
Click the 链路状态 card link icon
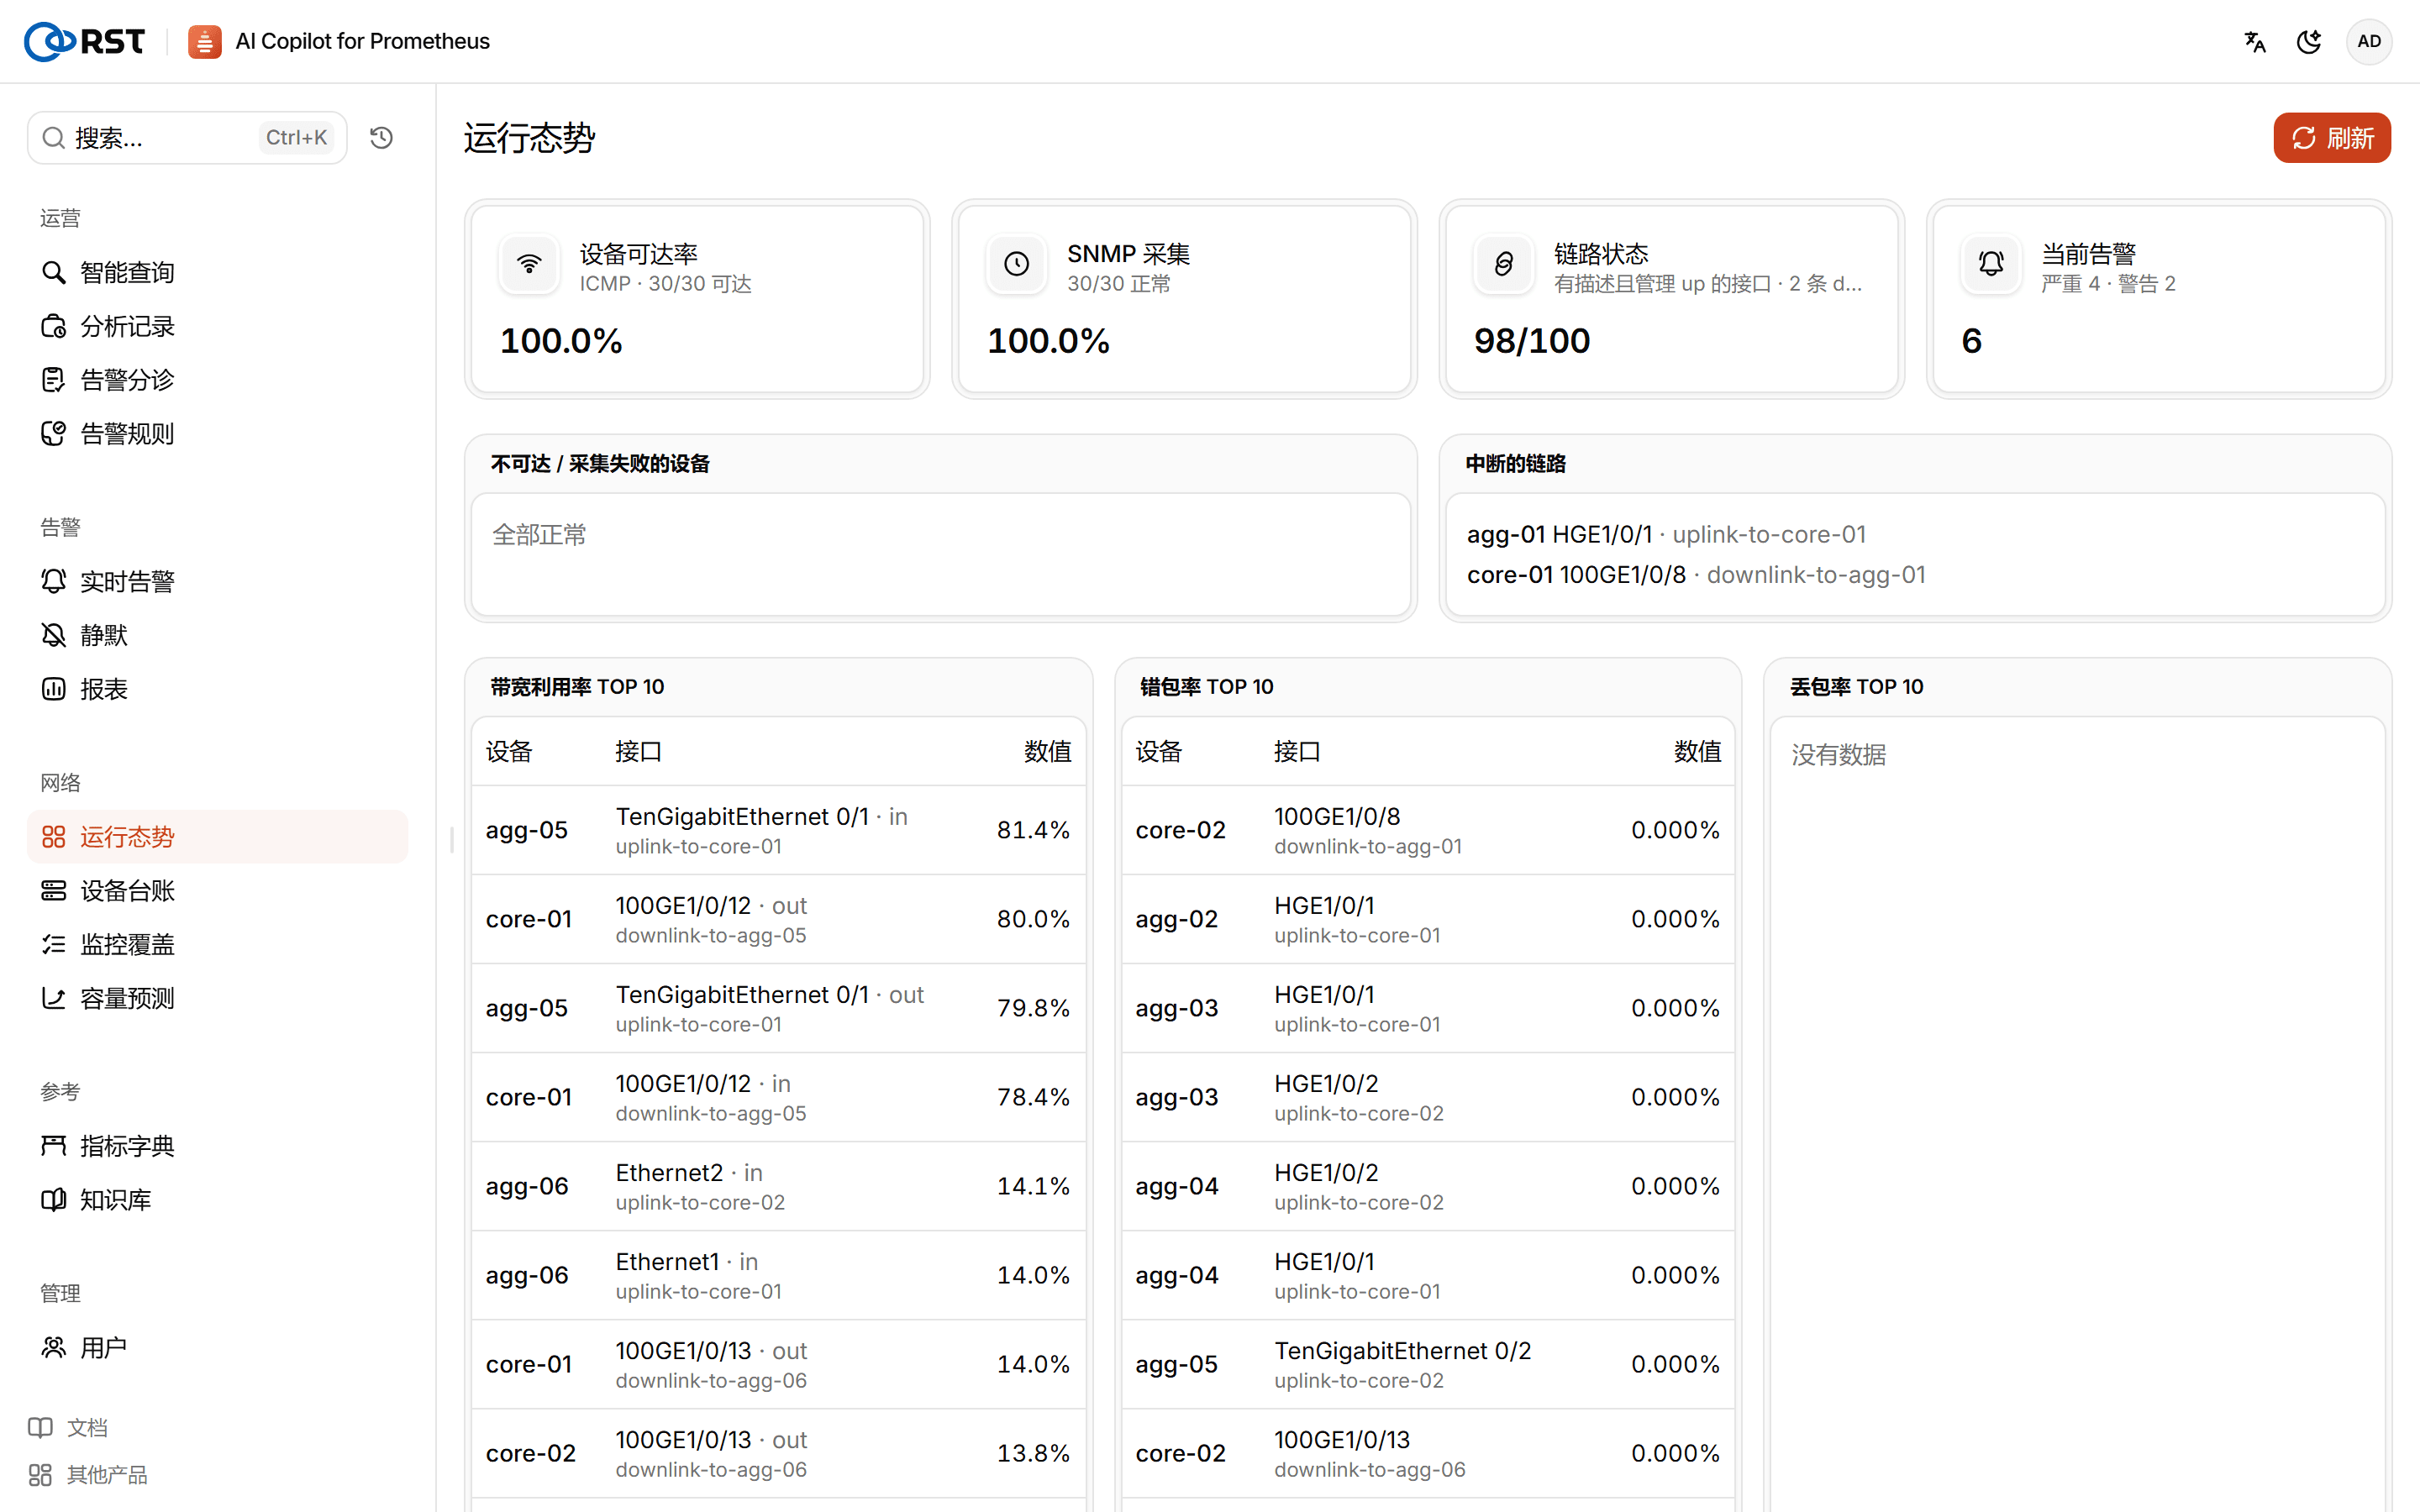pyautogui.click(x=1503, y=264)
